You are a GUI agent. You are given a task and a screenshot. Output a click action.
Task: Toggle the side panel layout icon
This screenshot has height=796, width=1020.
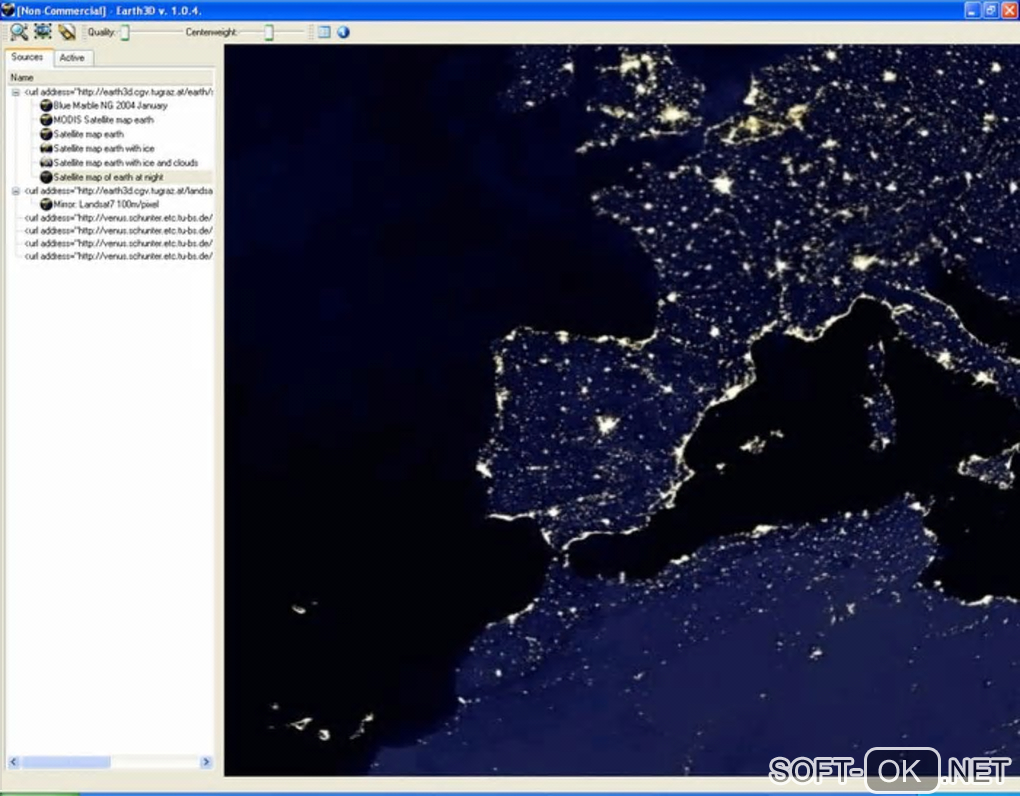click(x=324, y=32)
